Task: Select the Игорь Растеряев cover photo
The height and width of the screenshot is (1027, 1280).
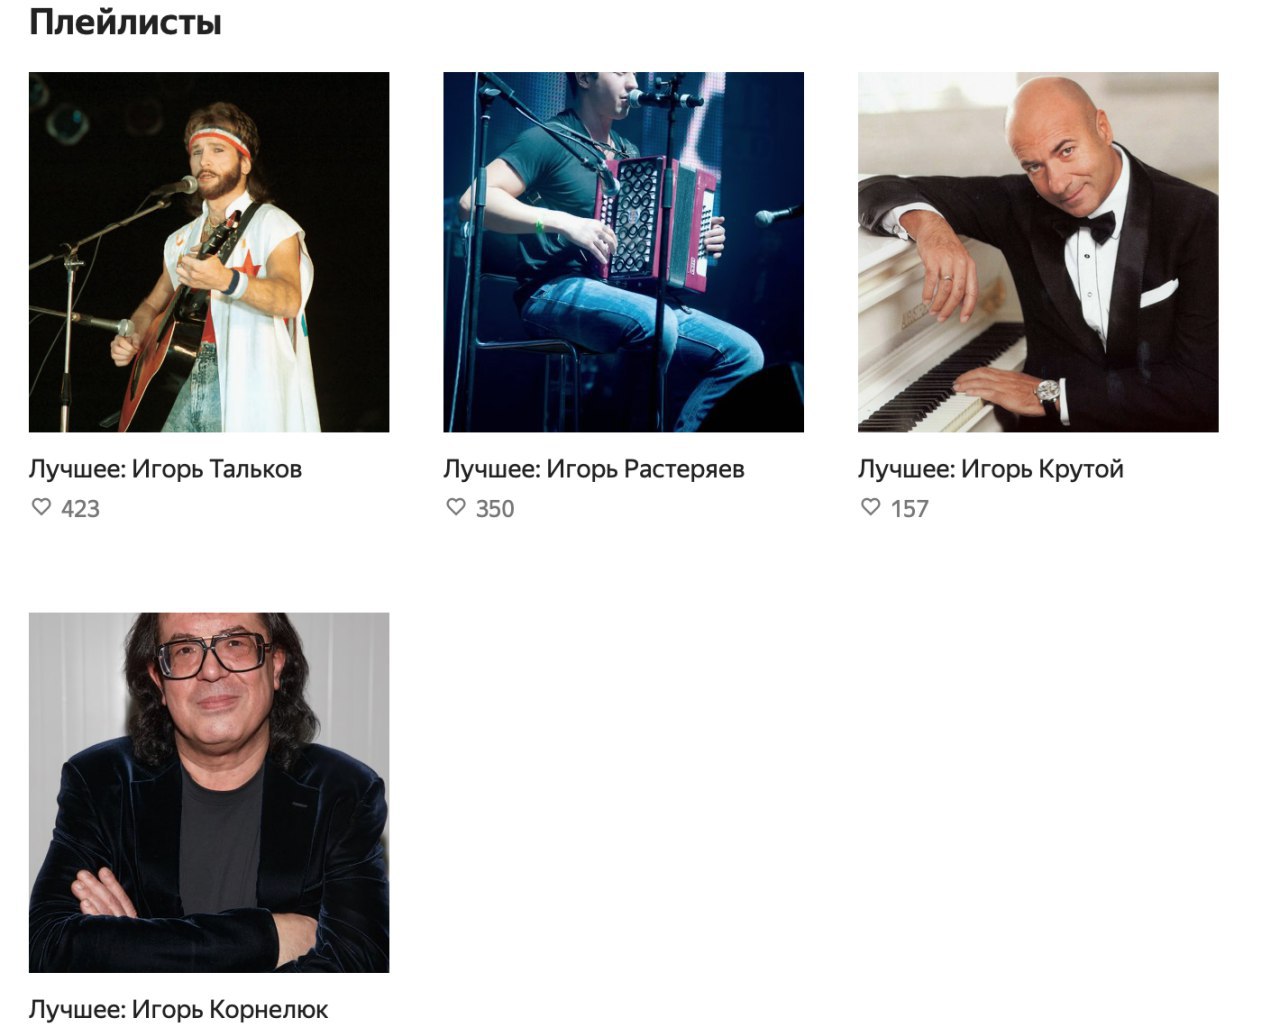Action: pyautogui.click(x=624, y=252)
